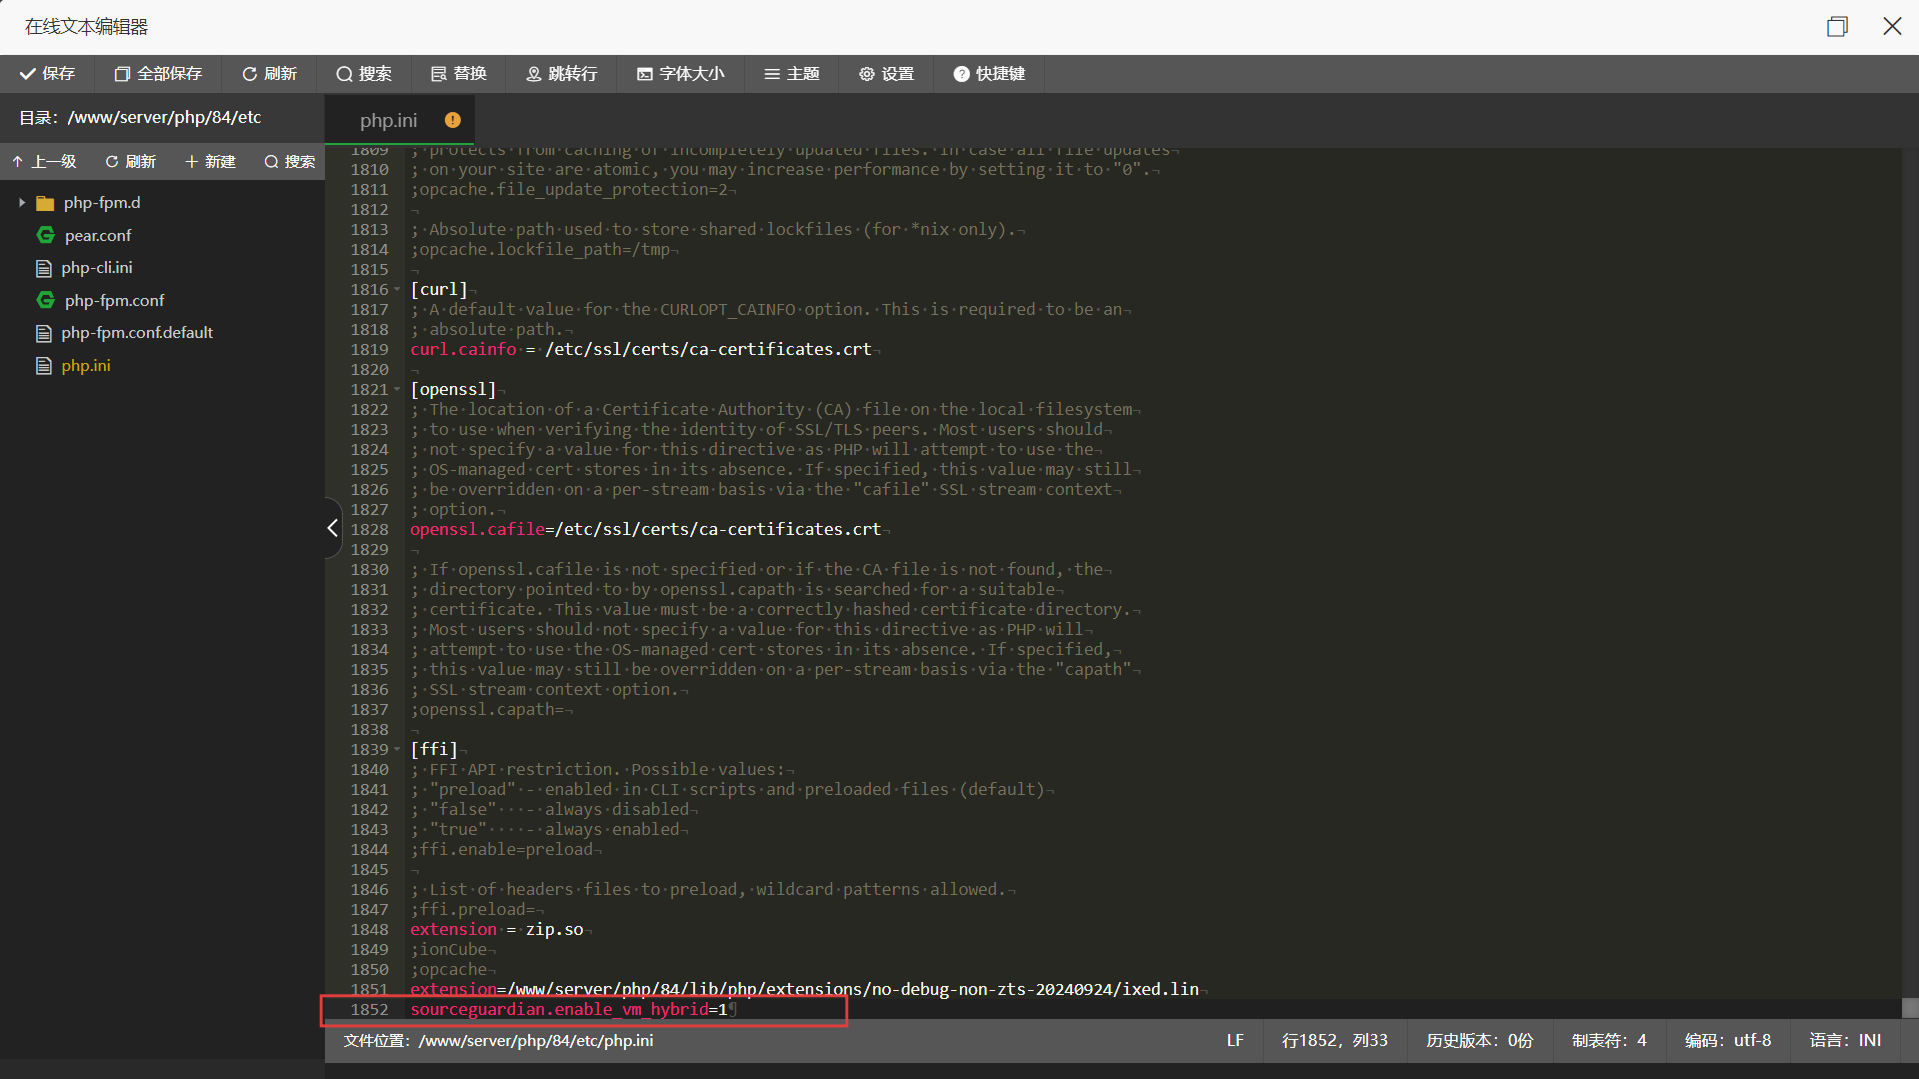This screenshot has height=1079, width=1919.
Task: Adjust 字体大小 (Font Size) via toolbar icon
Action: [x=680, y=73]
